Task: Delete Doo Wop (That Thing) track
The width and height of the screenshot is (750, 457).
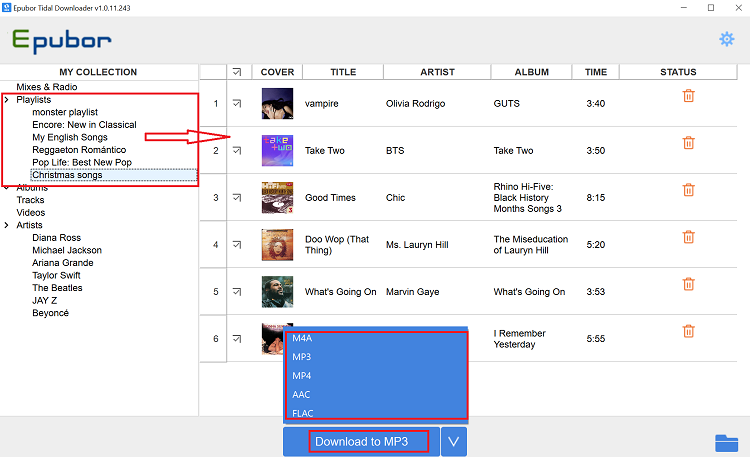Action: [688, 237]
